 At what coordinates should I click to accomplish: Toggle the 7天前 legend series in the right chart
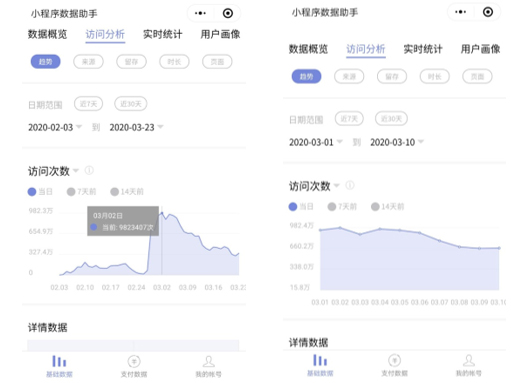[x=342, y=207]
